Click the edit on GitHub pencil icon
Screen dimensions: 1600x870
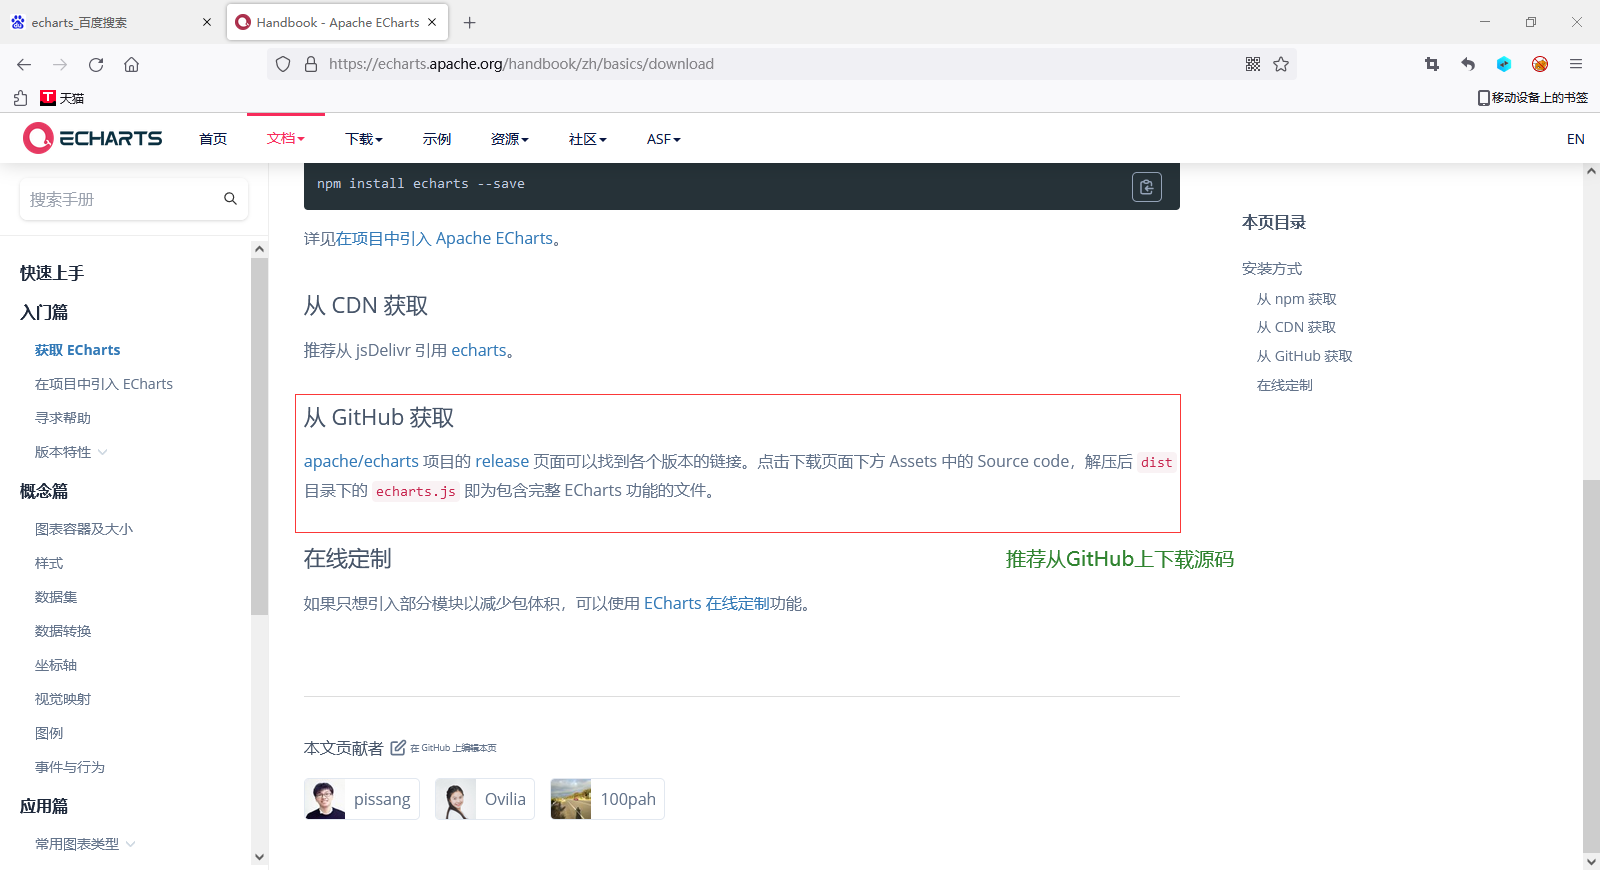tap(398, 748)
